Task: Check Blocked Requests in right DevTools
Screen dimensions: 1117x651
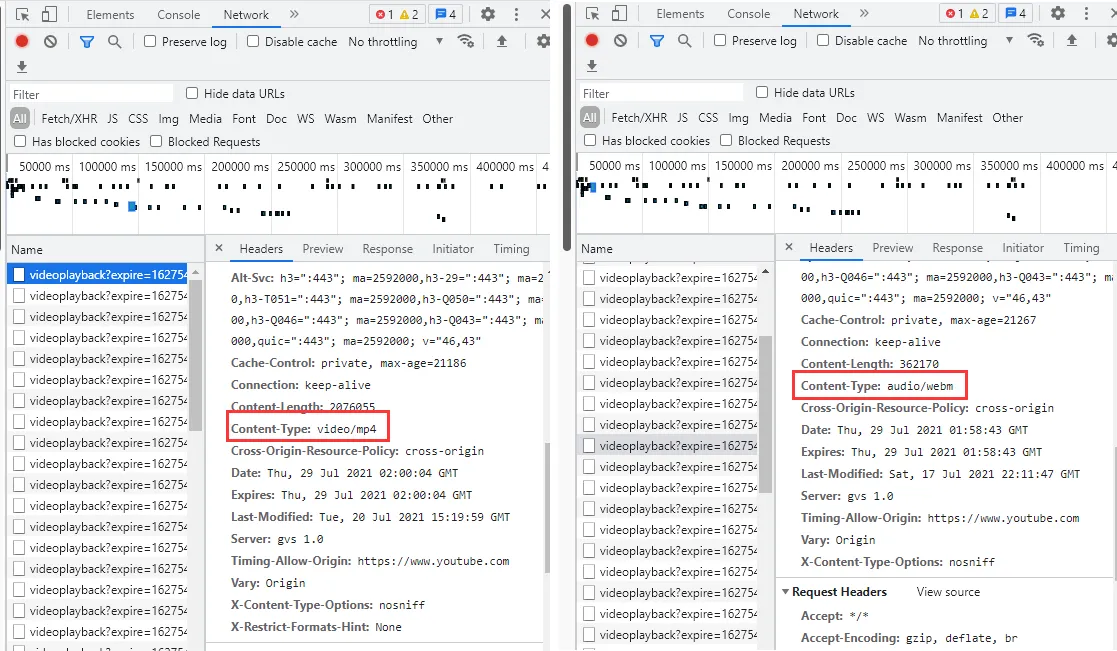Action: click(726, 140)
